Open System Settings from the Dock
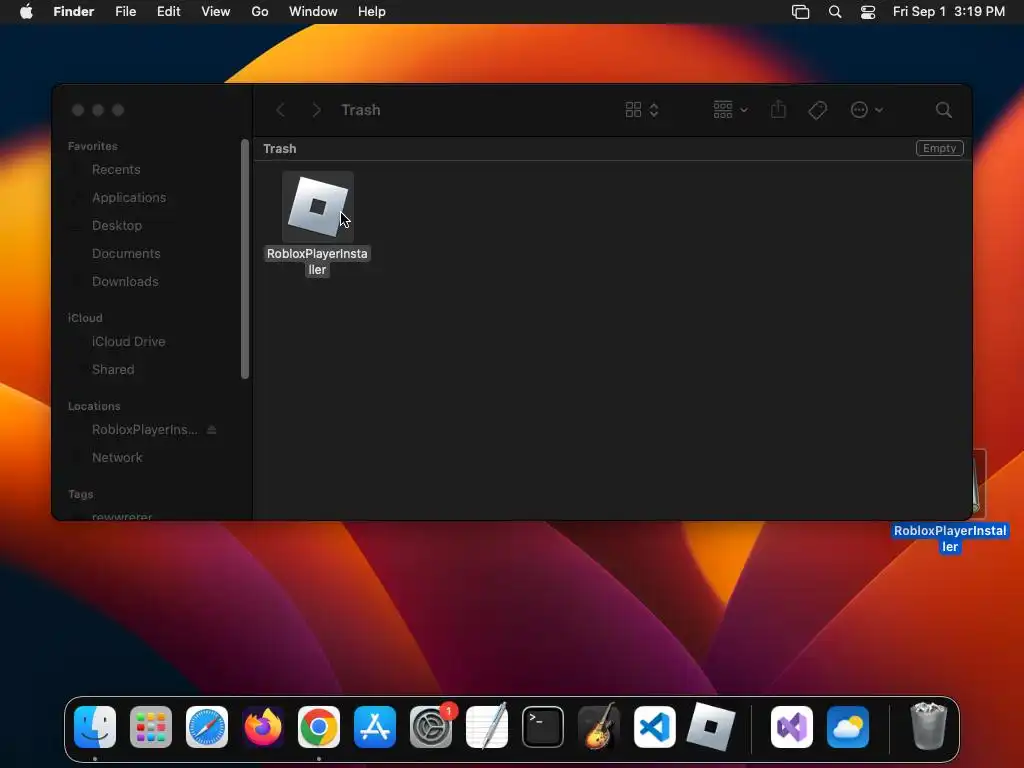 click(x=431, y=727)
